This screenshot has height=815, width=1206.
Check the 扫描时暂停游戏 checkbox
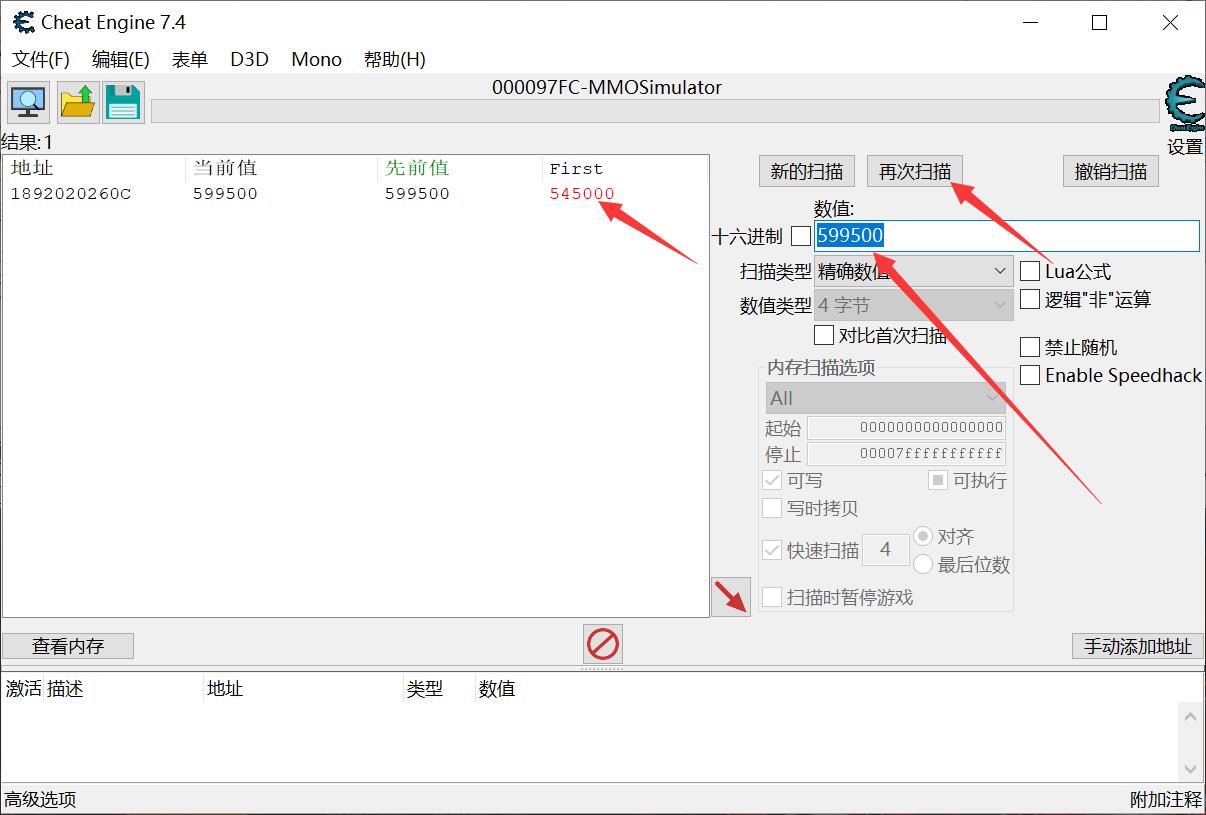point(772,597)
